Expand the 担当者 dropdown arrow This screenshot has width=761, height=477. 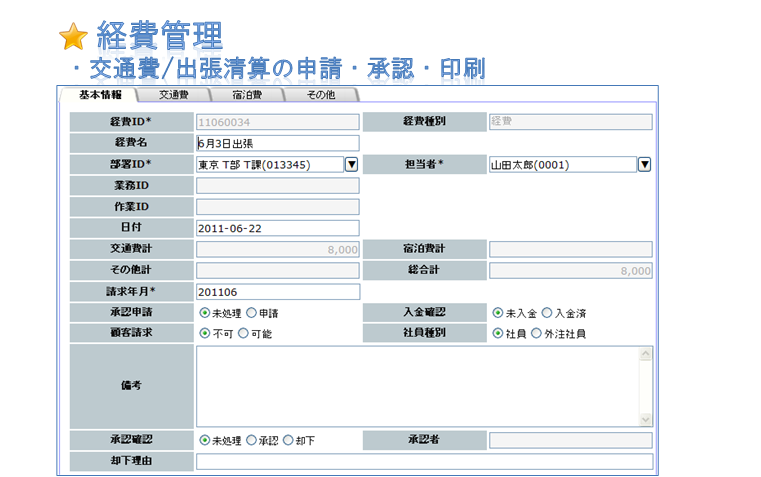tap(644, 164)
